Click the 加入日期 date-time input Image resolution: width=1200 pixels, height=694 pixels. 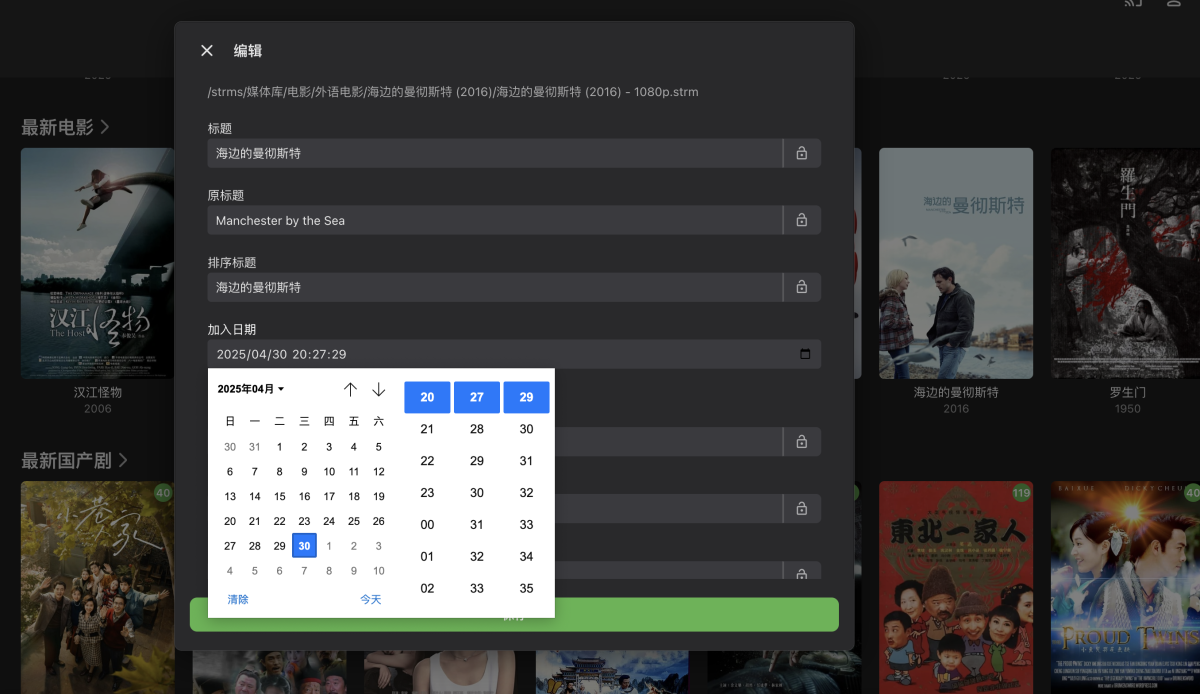coord(514,354)
